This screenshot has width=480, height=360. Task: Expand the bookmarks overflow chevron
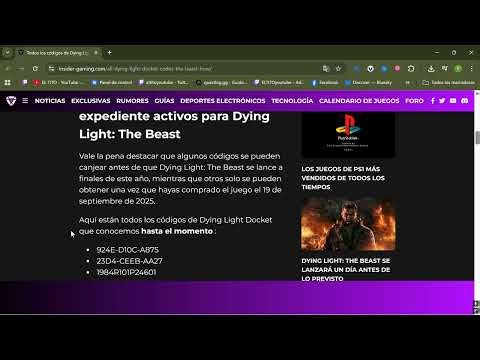click(x=407, y=82)
